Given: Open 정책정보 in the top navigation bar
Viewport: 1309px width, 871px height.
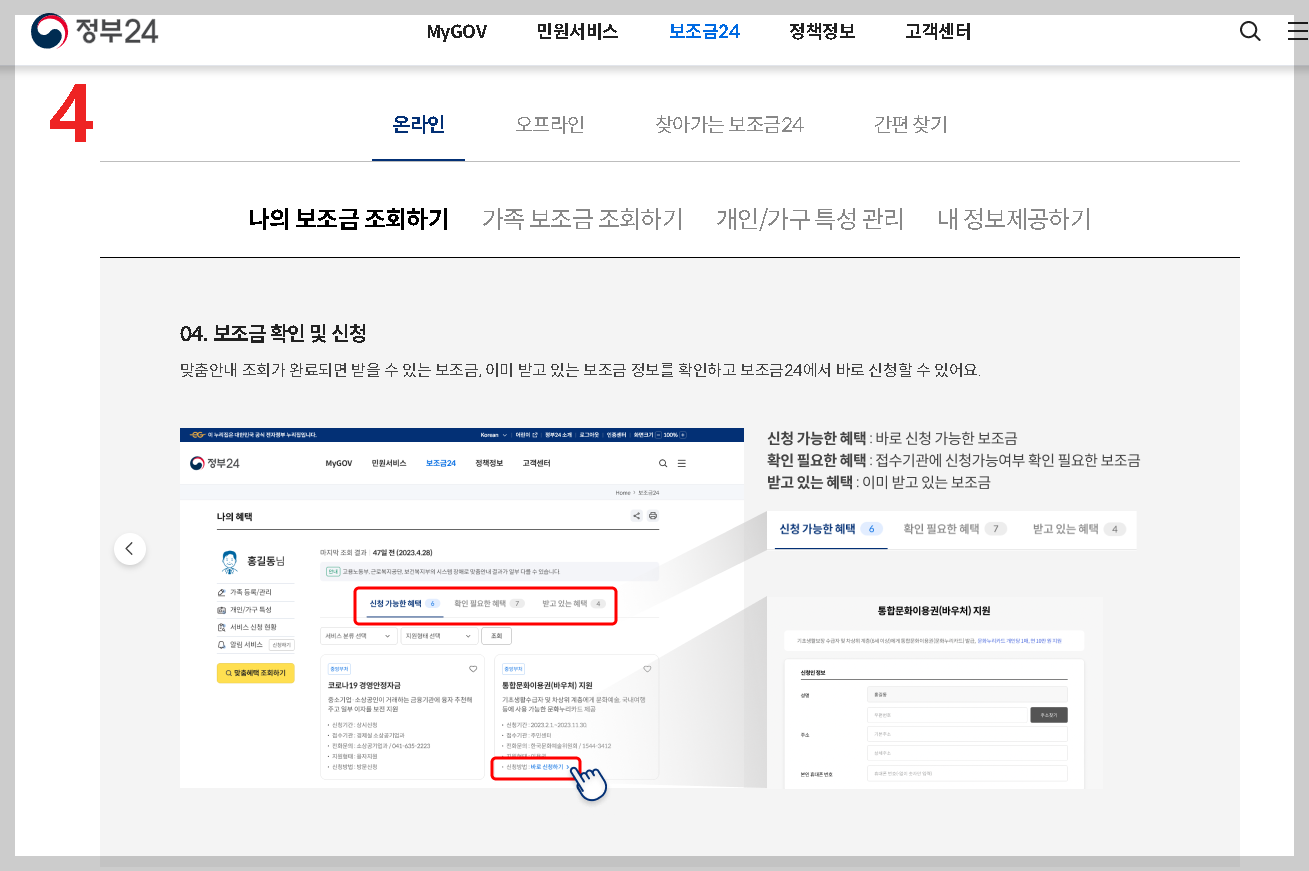Looking at the screenshot, I should 822,31.
